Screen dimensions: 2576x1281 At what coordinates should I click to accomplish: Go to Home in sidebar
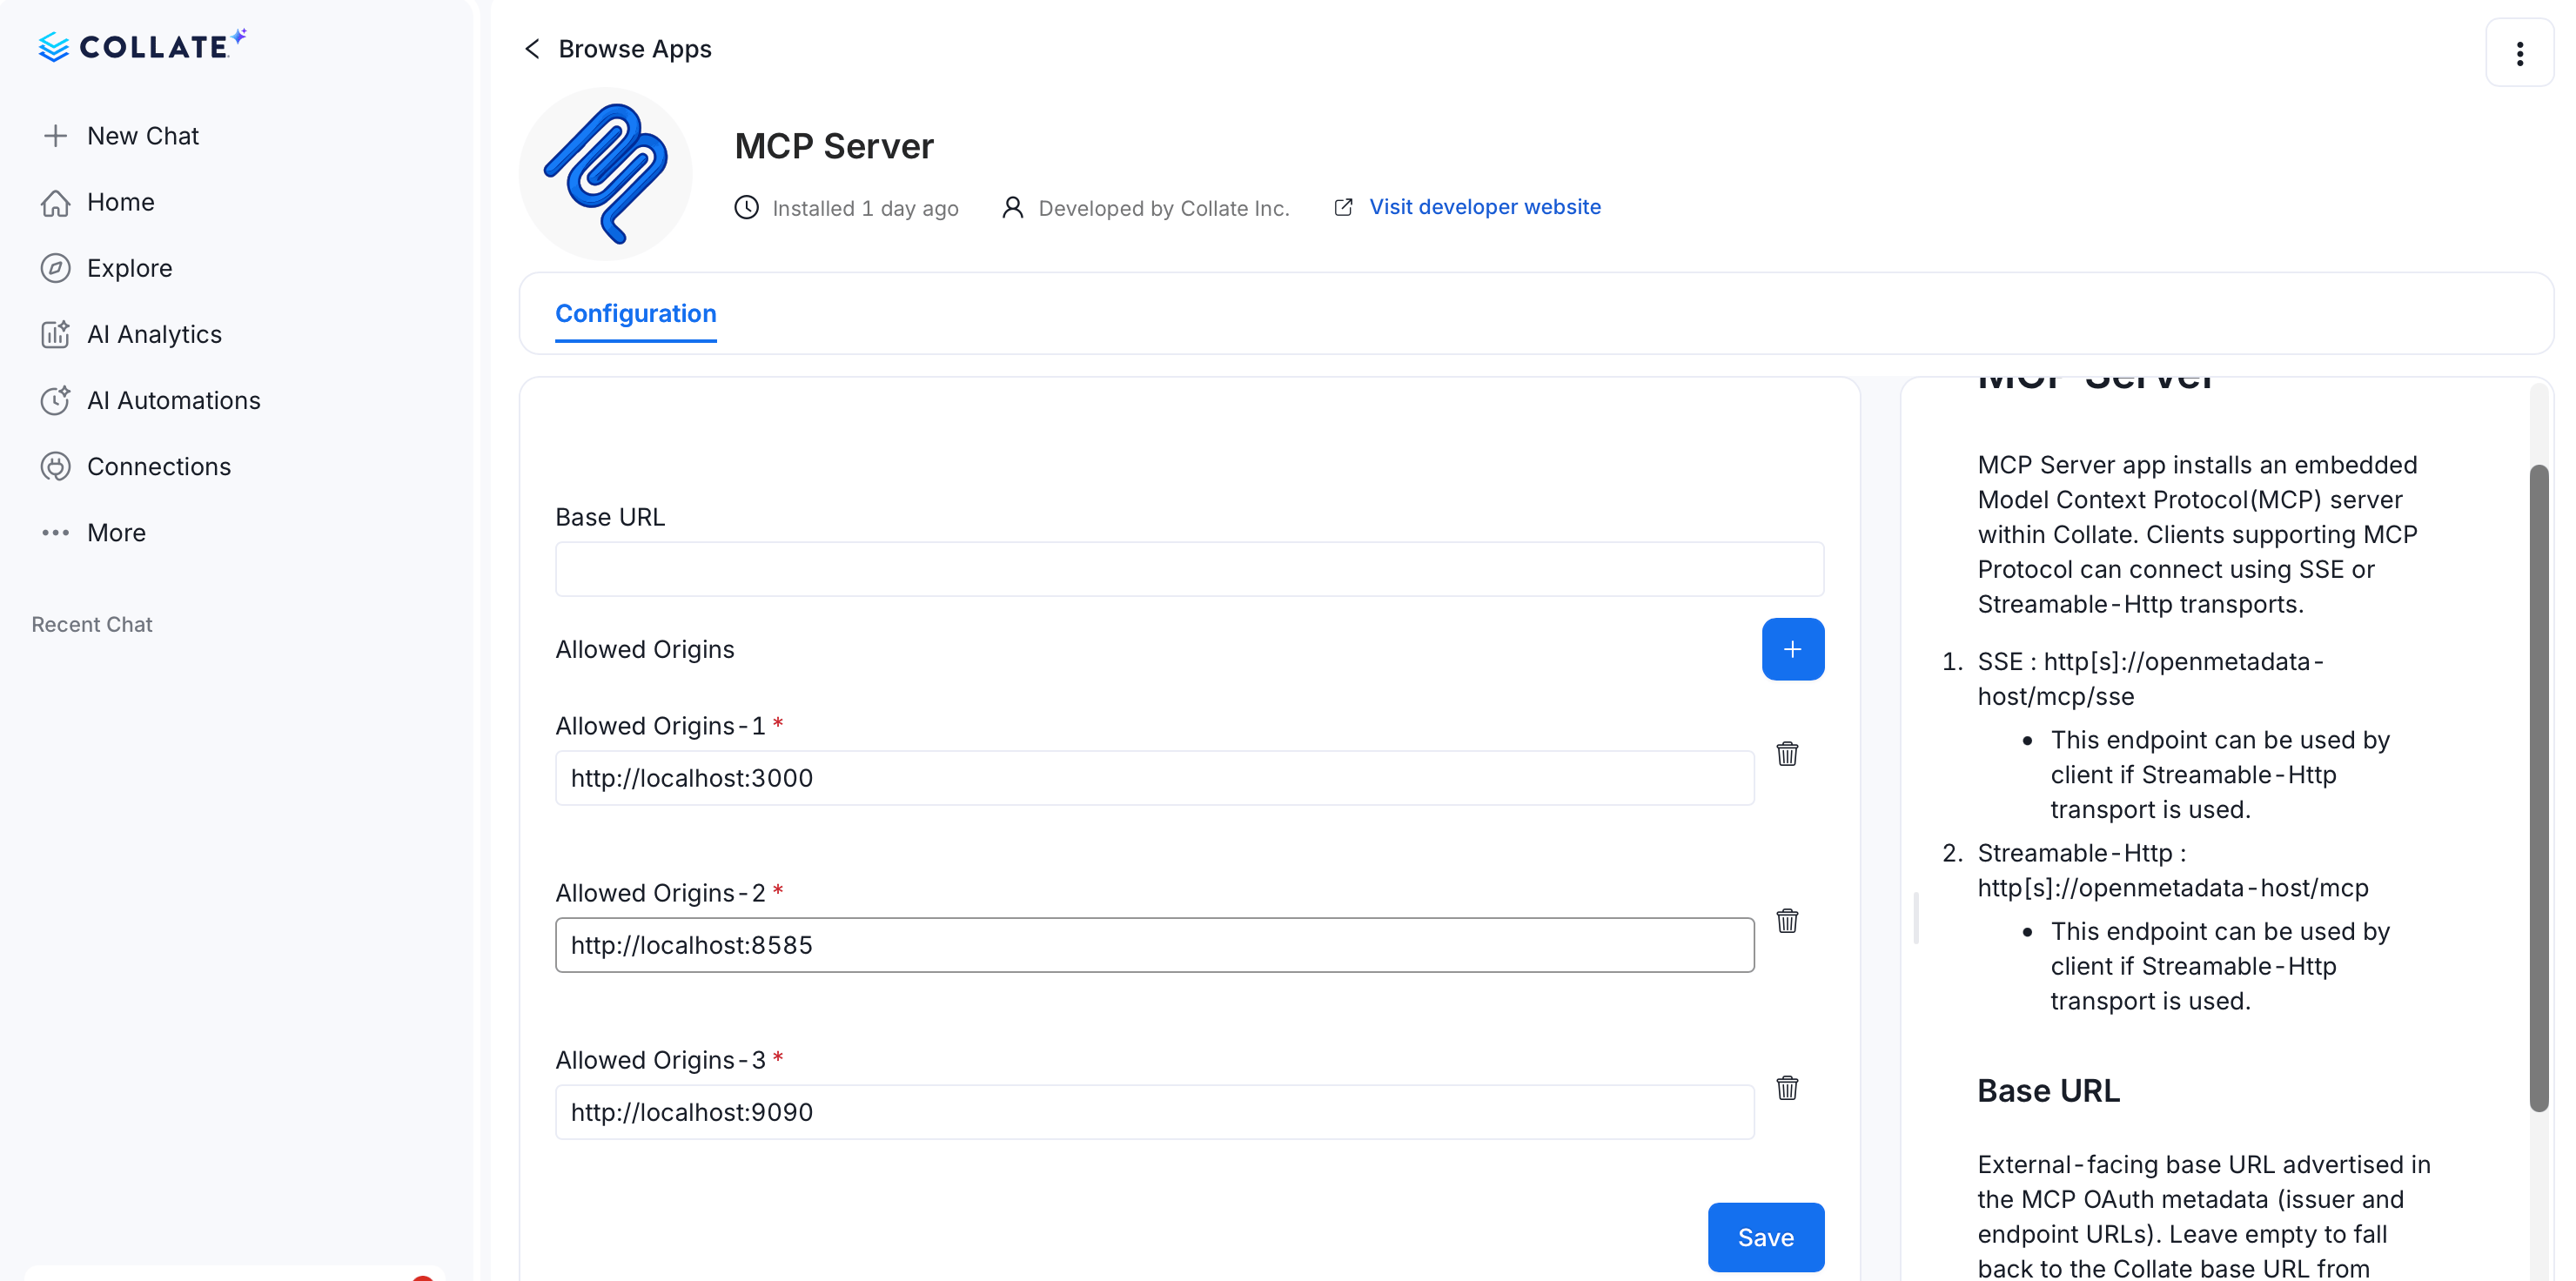[120, 202]
